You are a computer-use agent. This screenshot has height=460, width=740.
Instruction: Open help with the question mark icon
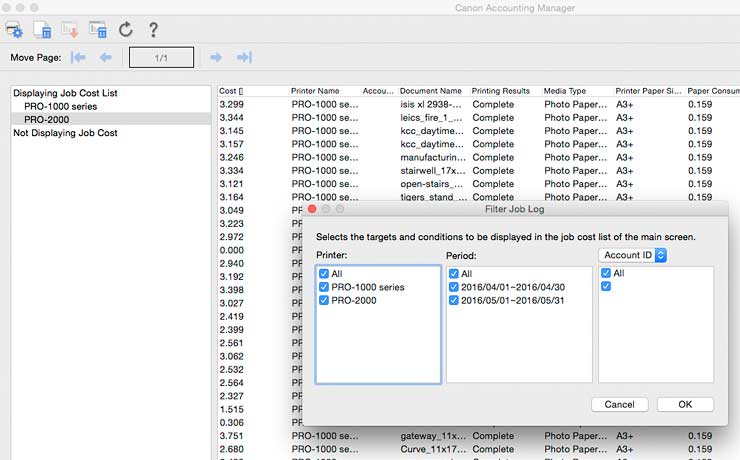[x=153, y=30]
